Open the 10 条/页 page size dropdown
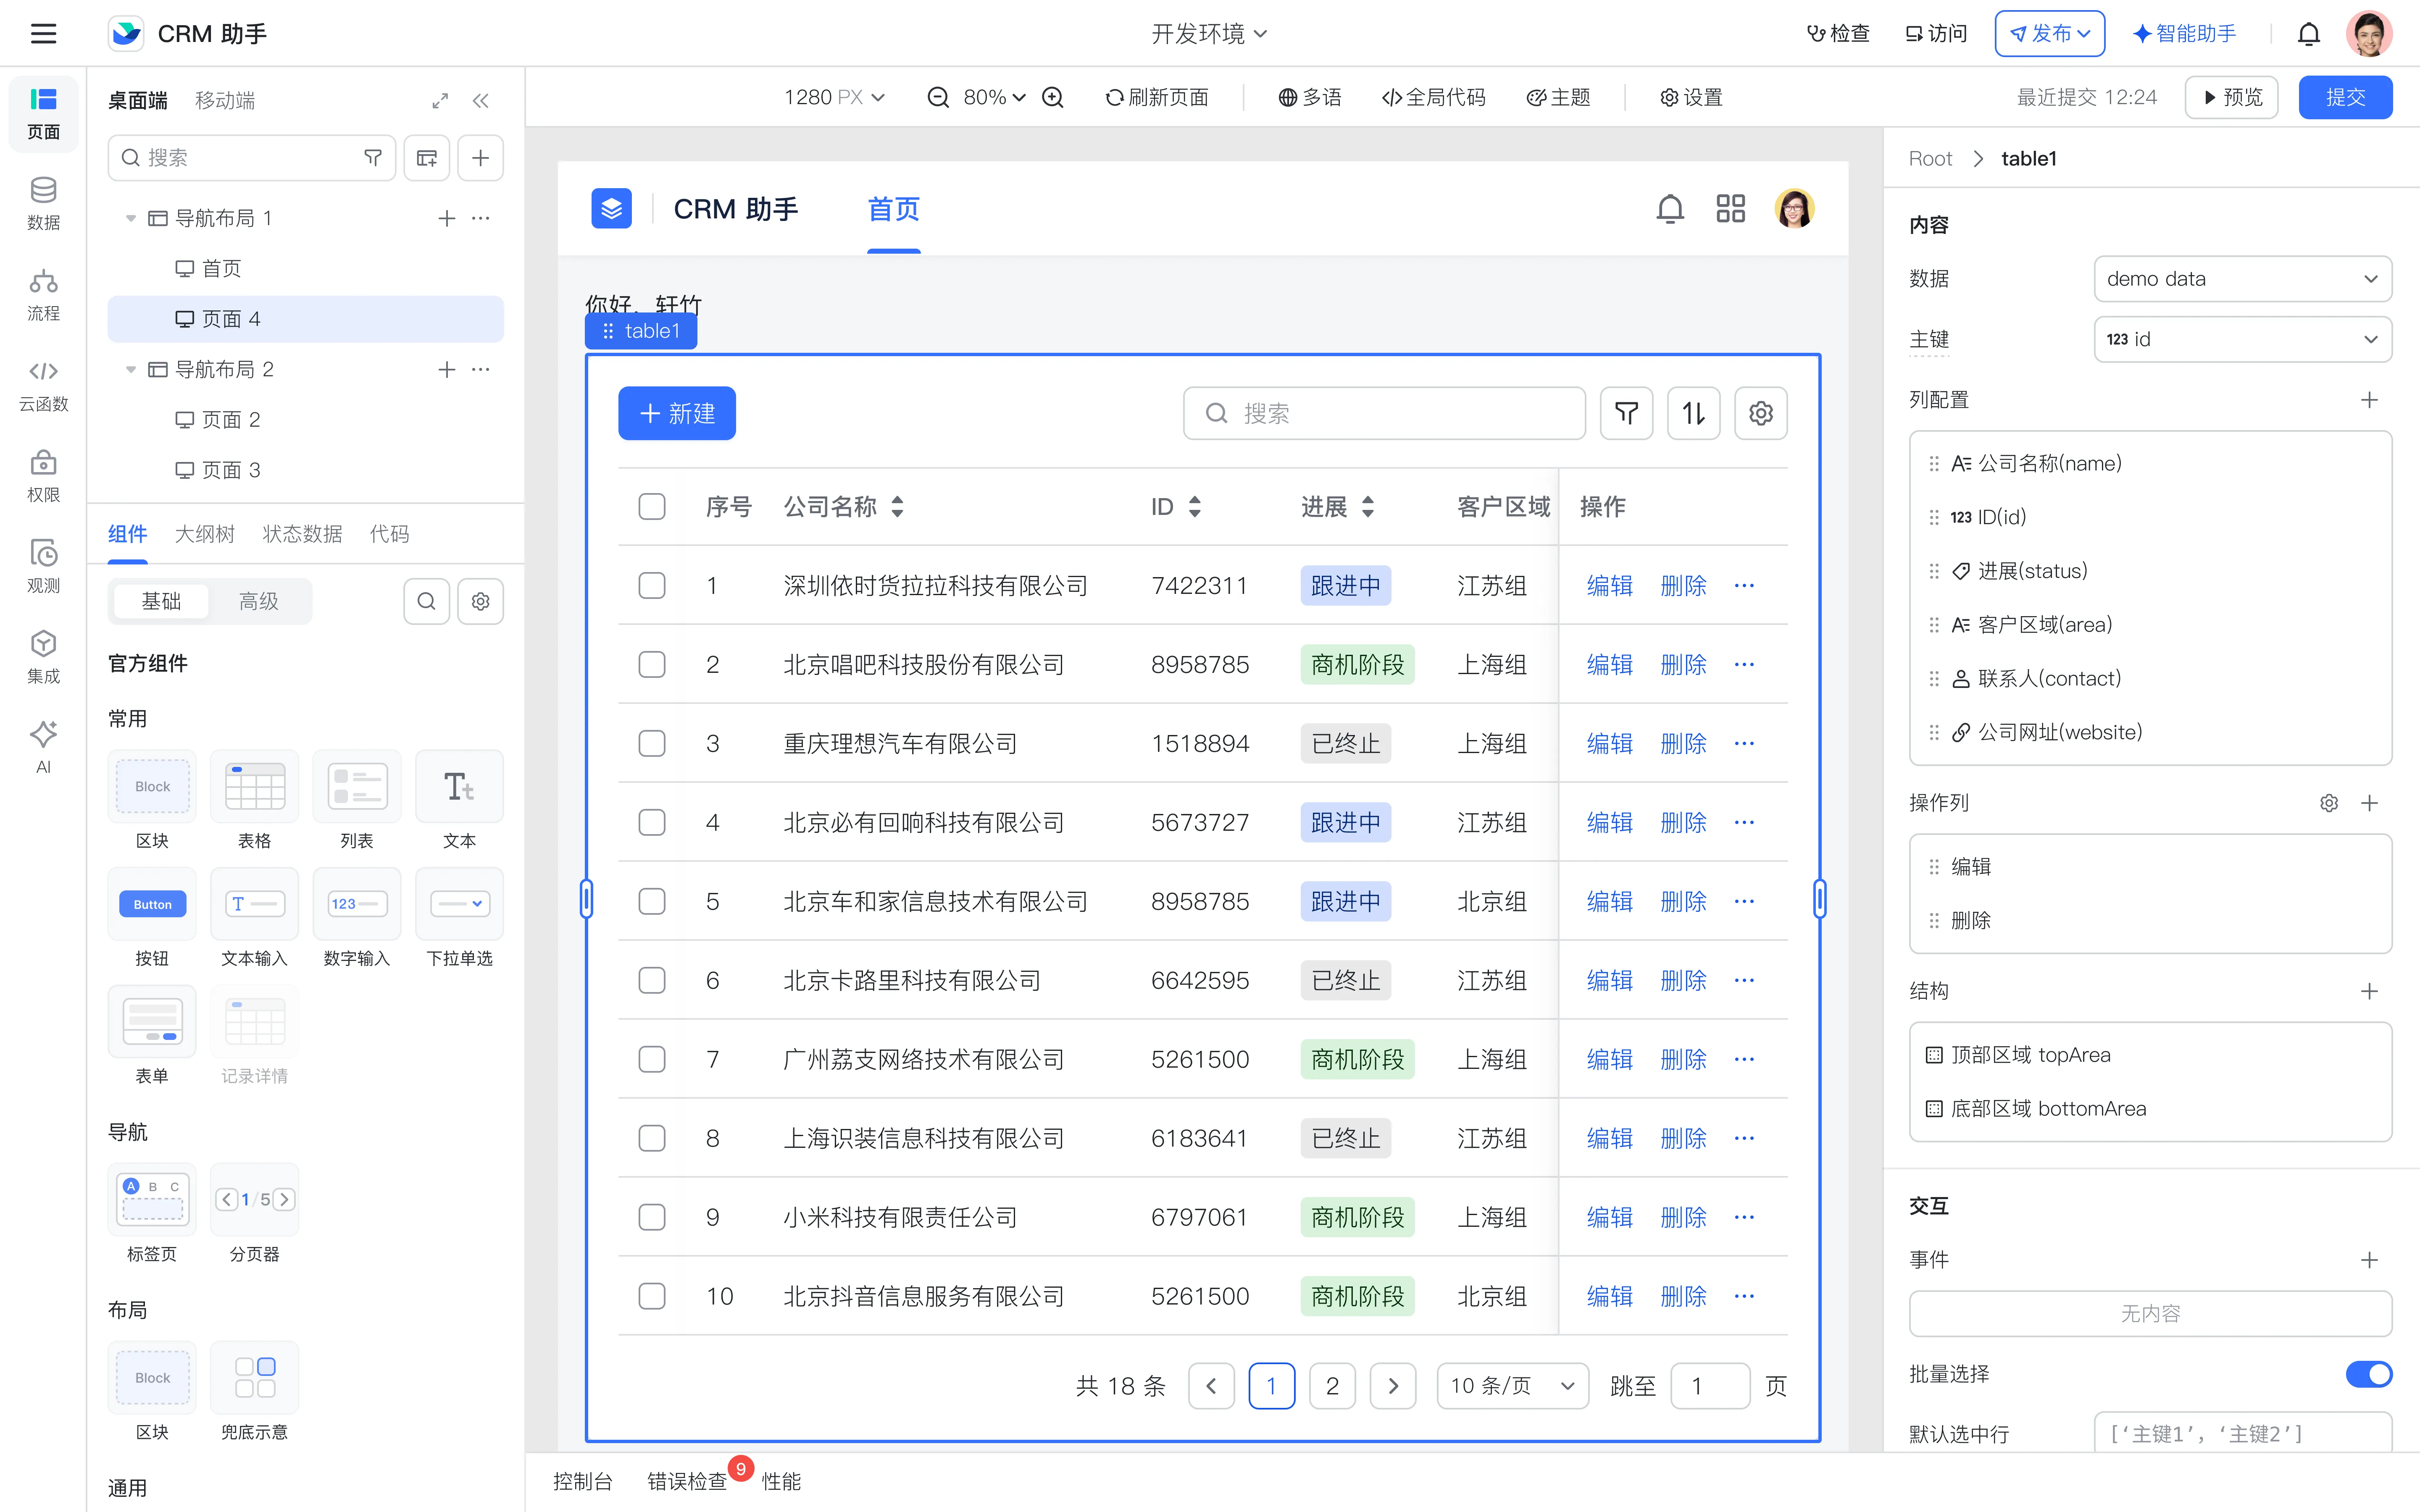The width and height of the screenshot is (2420, 1512). pos(1512,1386)
